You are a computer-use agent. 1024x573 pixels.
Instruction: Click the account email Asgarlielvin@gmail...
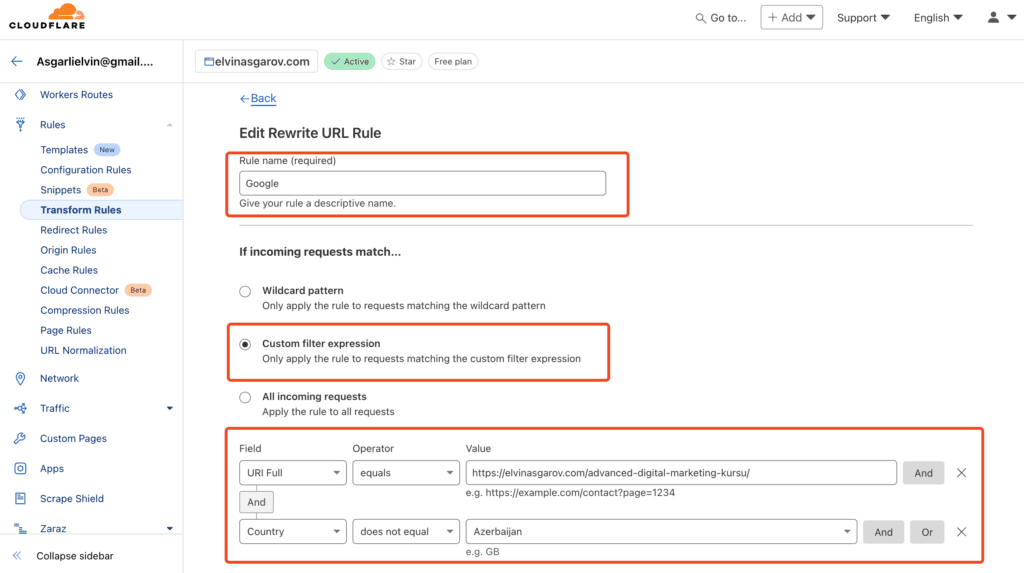(x=95, y=61)
